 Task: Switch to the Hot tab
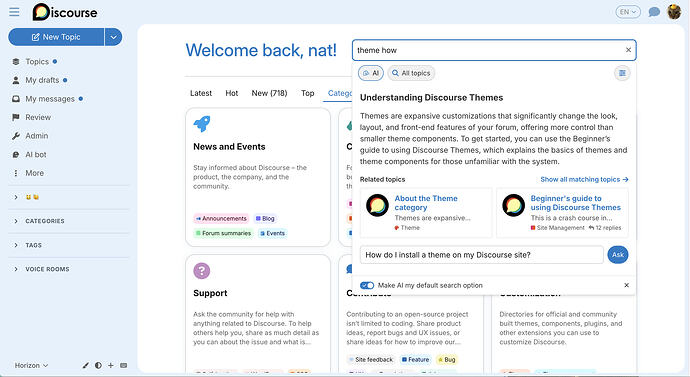tap(231, 93)
